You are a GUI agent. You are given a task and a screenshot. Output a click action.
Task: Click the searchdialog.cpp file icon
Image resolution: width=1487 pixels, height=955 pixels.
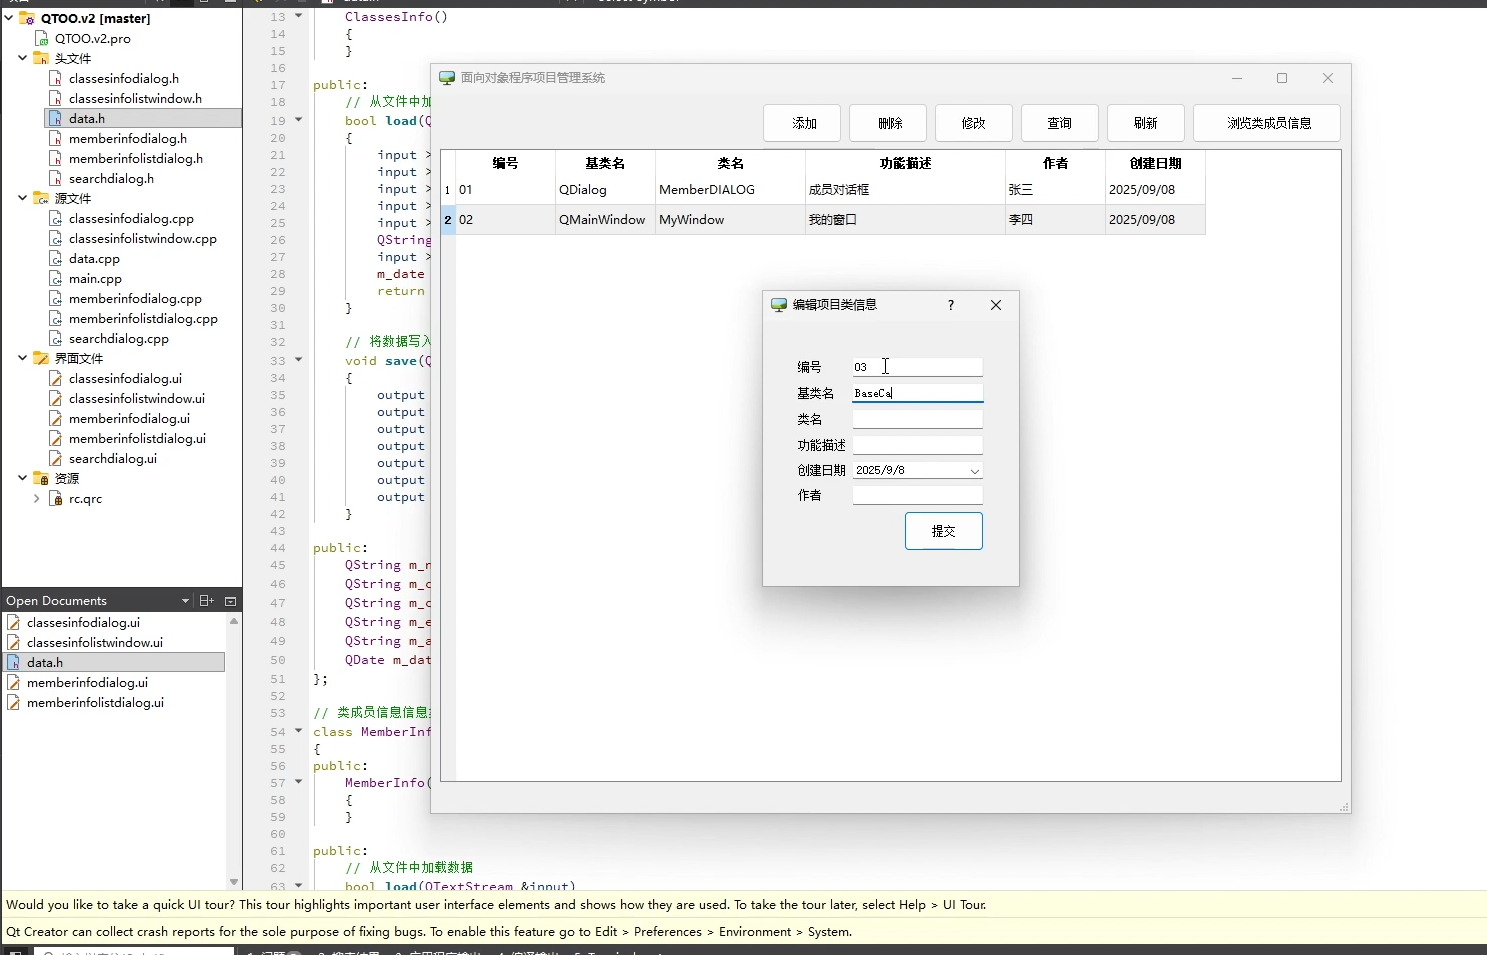pyautogui.click(x=56, y=338)
